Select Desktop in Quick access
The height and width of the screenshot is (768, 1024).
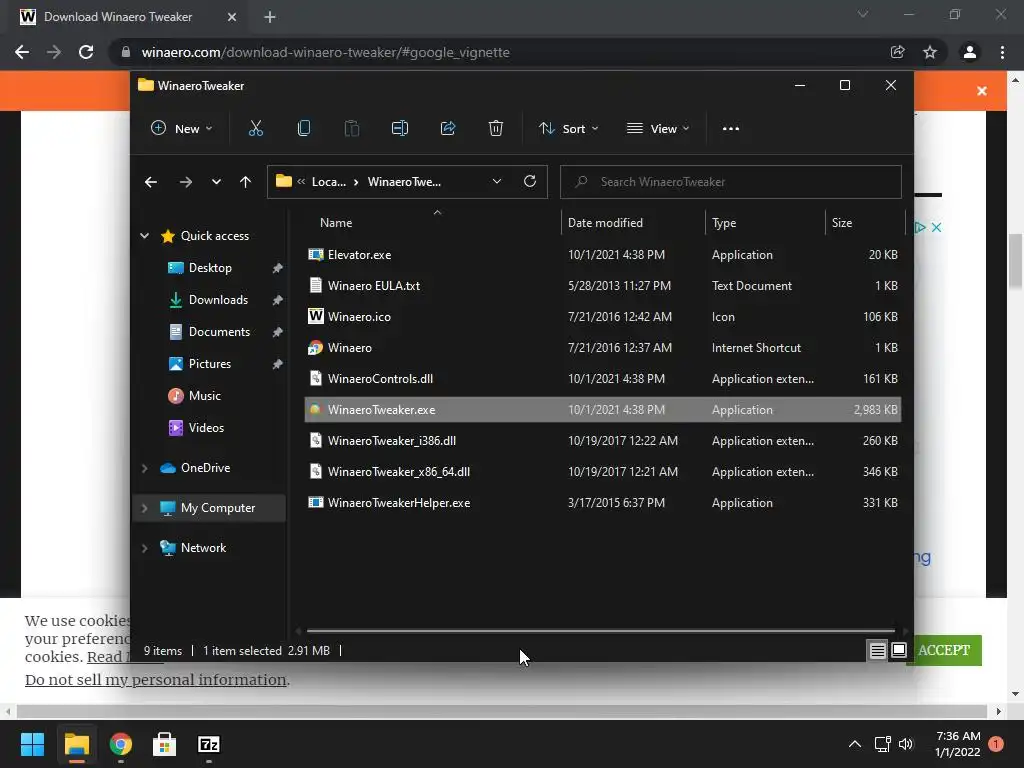point(210,268)
